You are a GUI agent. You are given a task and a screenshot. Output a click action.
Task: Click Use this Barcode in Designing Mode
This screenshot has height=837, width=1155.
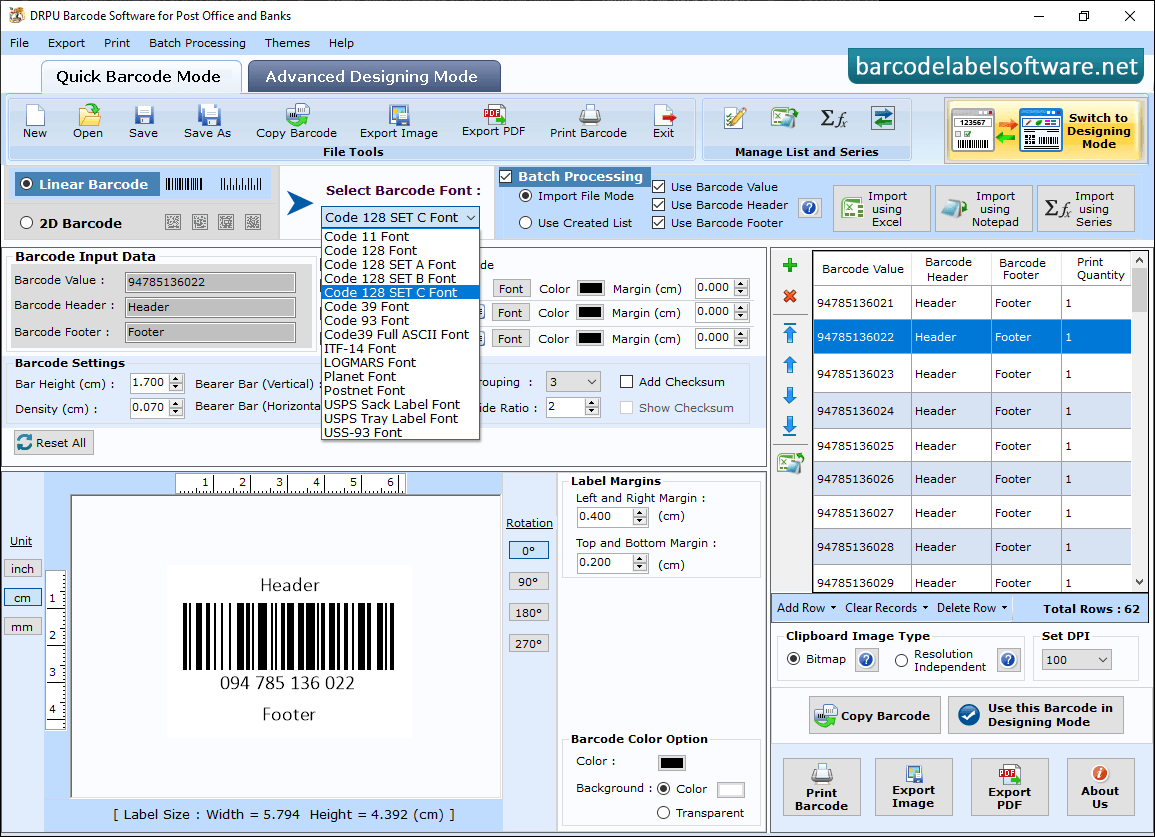(x=1036, y=715)
